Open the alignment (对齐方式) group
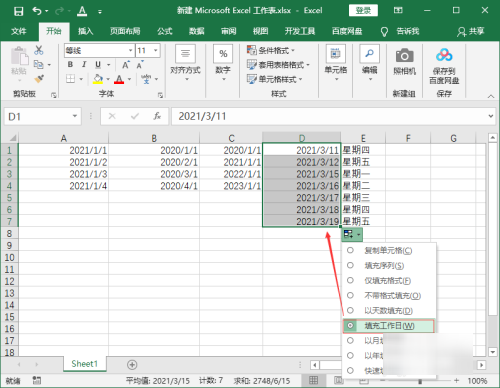500x388 pixels. click(185, 63)
